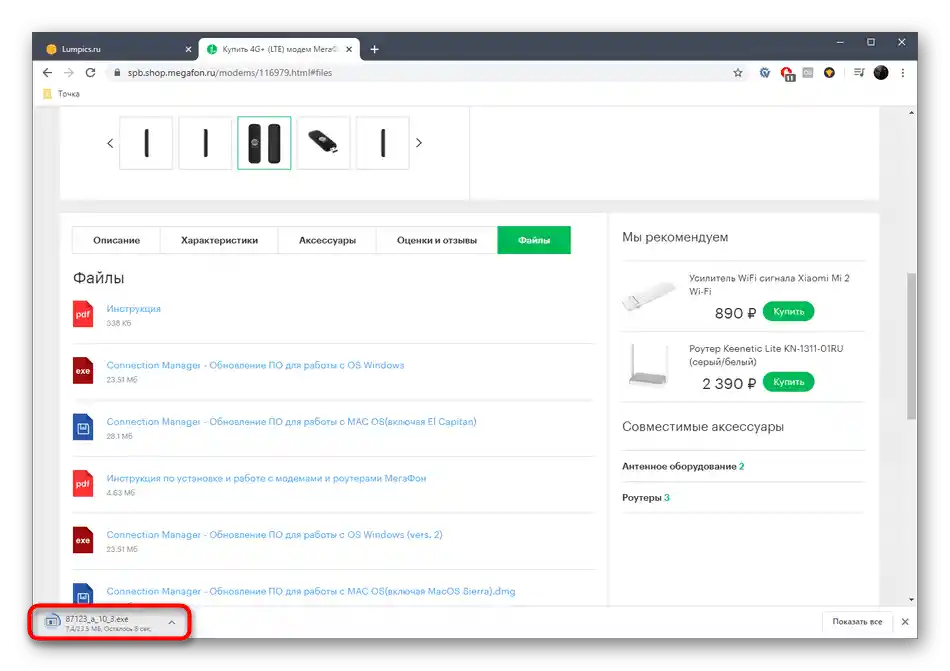Open the Описание tab
950x671 pixels.
pyautogui.click(x=116, y=240)
